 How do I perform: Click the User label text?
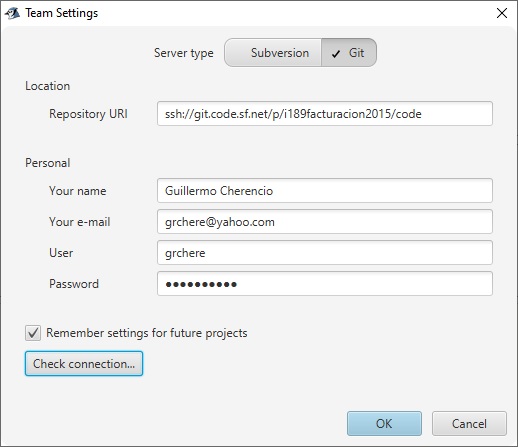[61, 253]
